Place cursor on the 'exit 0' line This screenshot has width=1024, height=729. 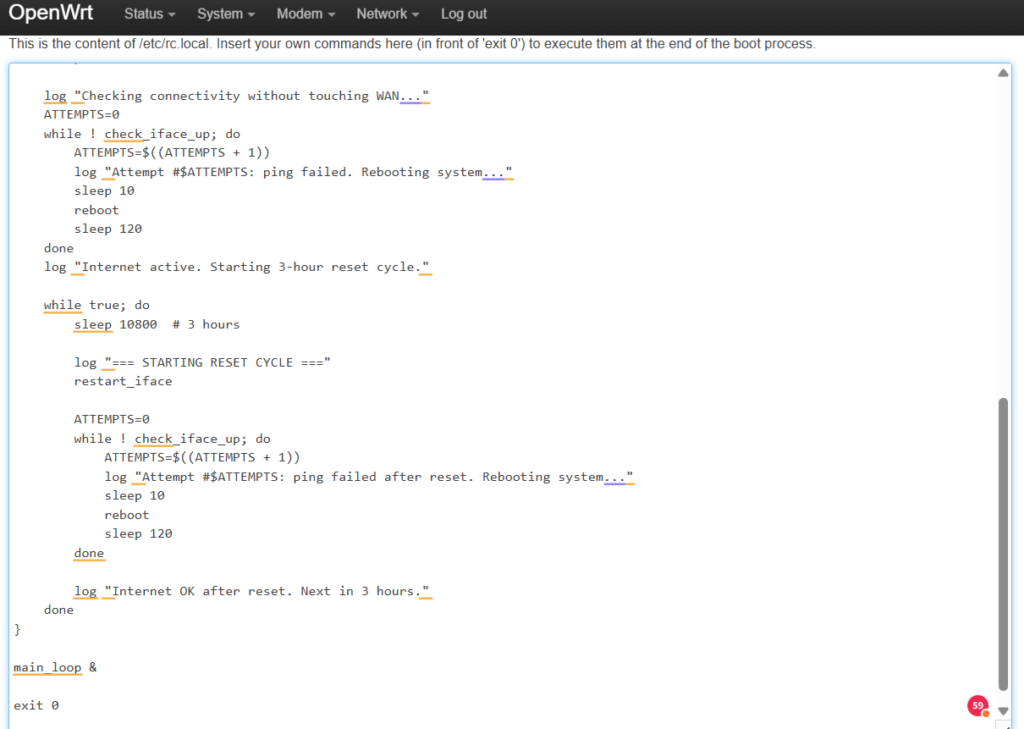point(36,705)
